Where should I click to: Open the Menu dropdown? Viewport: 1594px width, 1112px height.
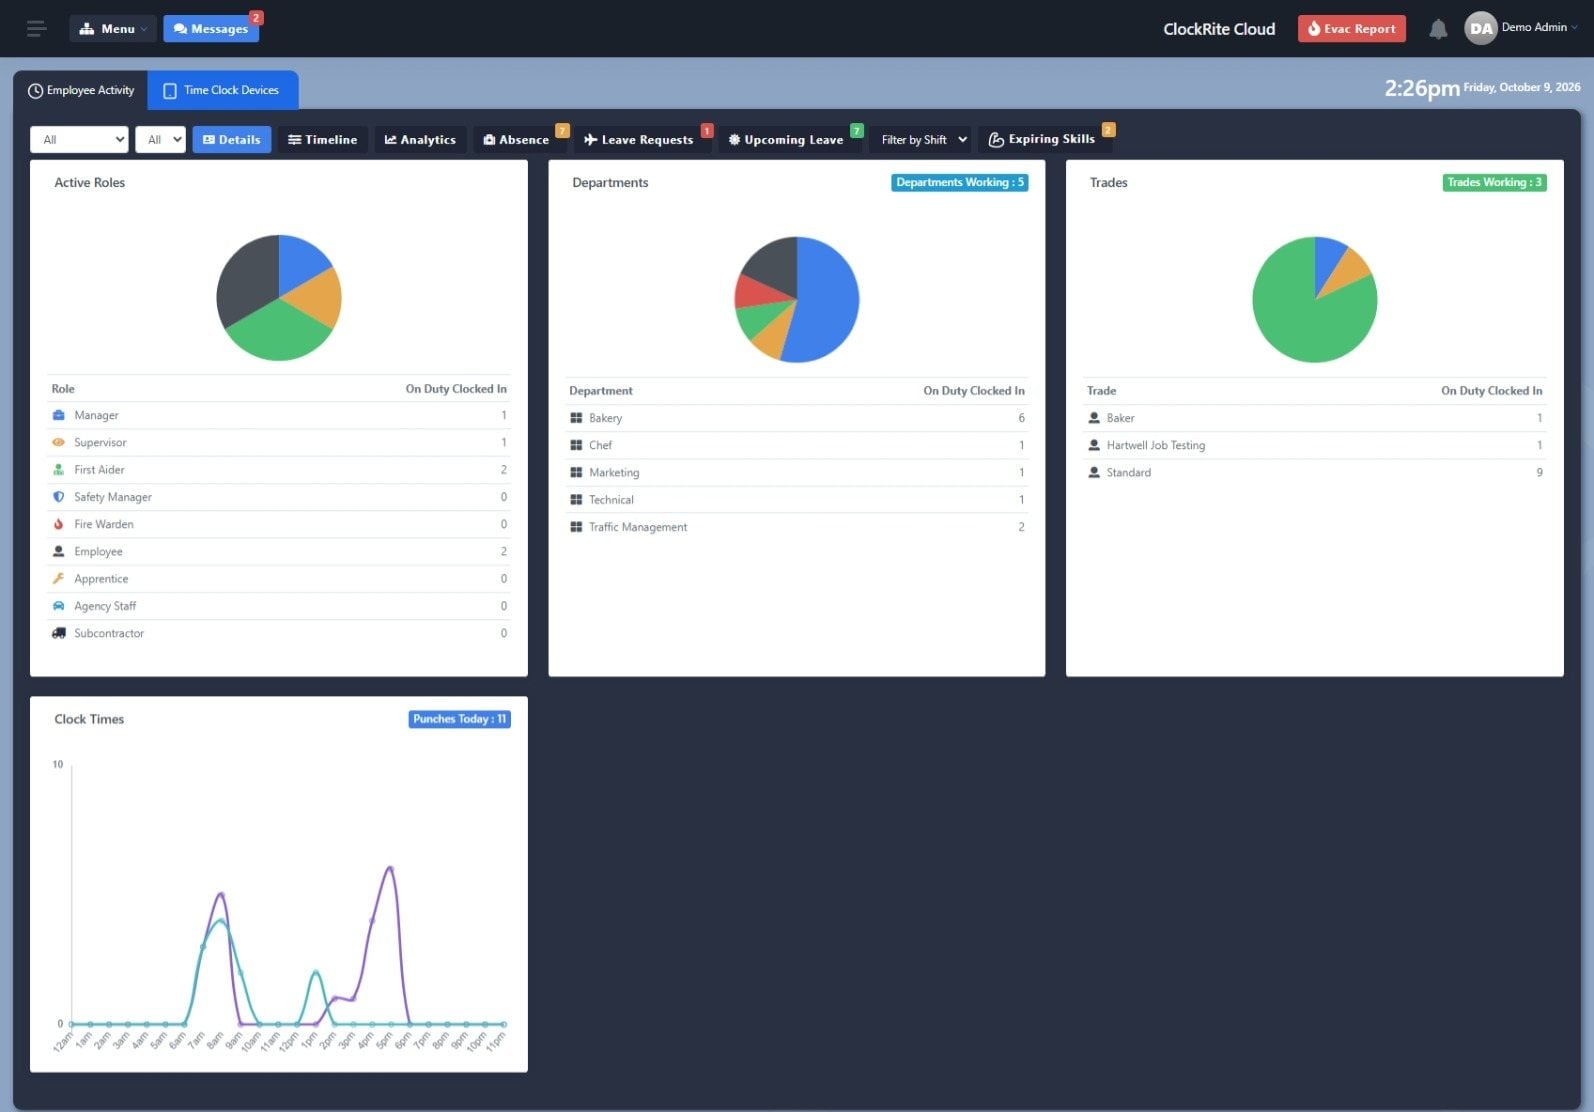[x=113, y=29]
